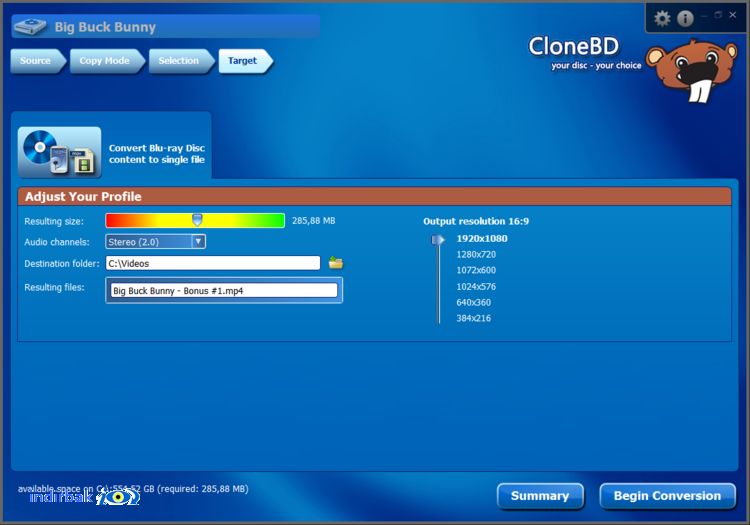750x525 pixels.
Task: Click the Audio channels label
Action: pos(57,242)
